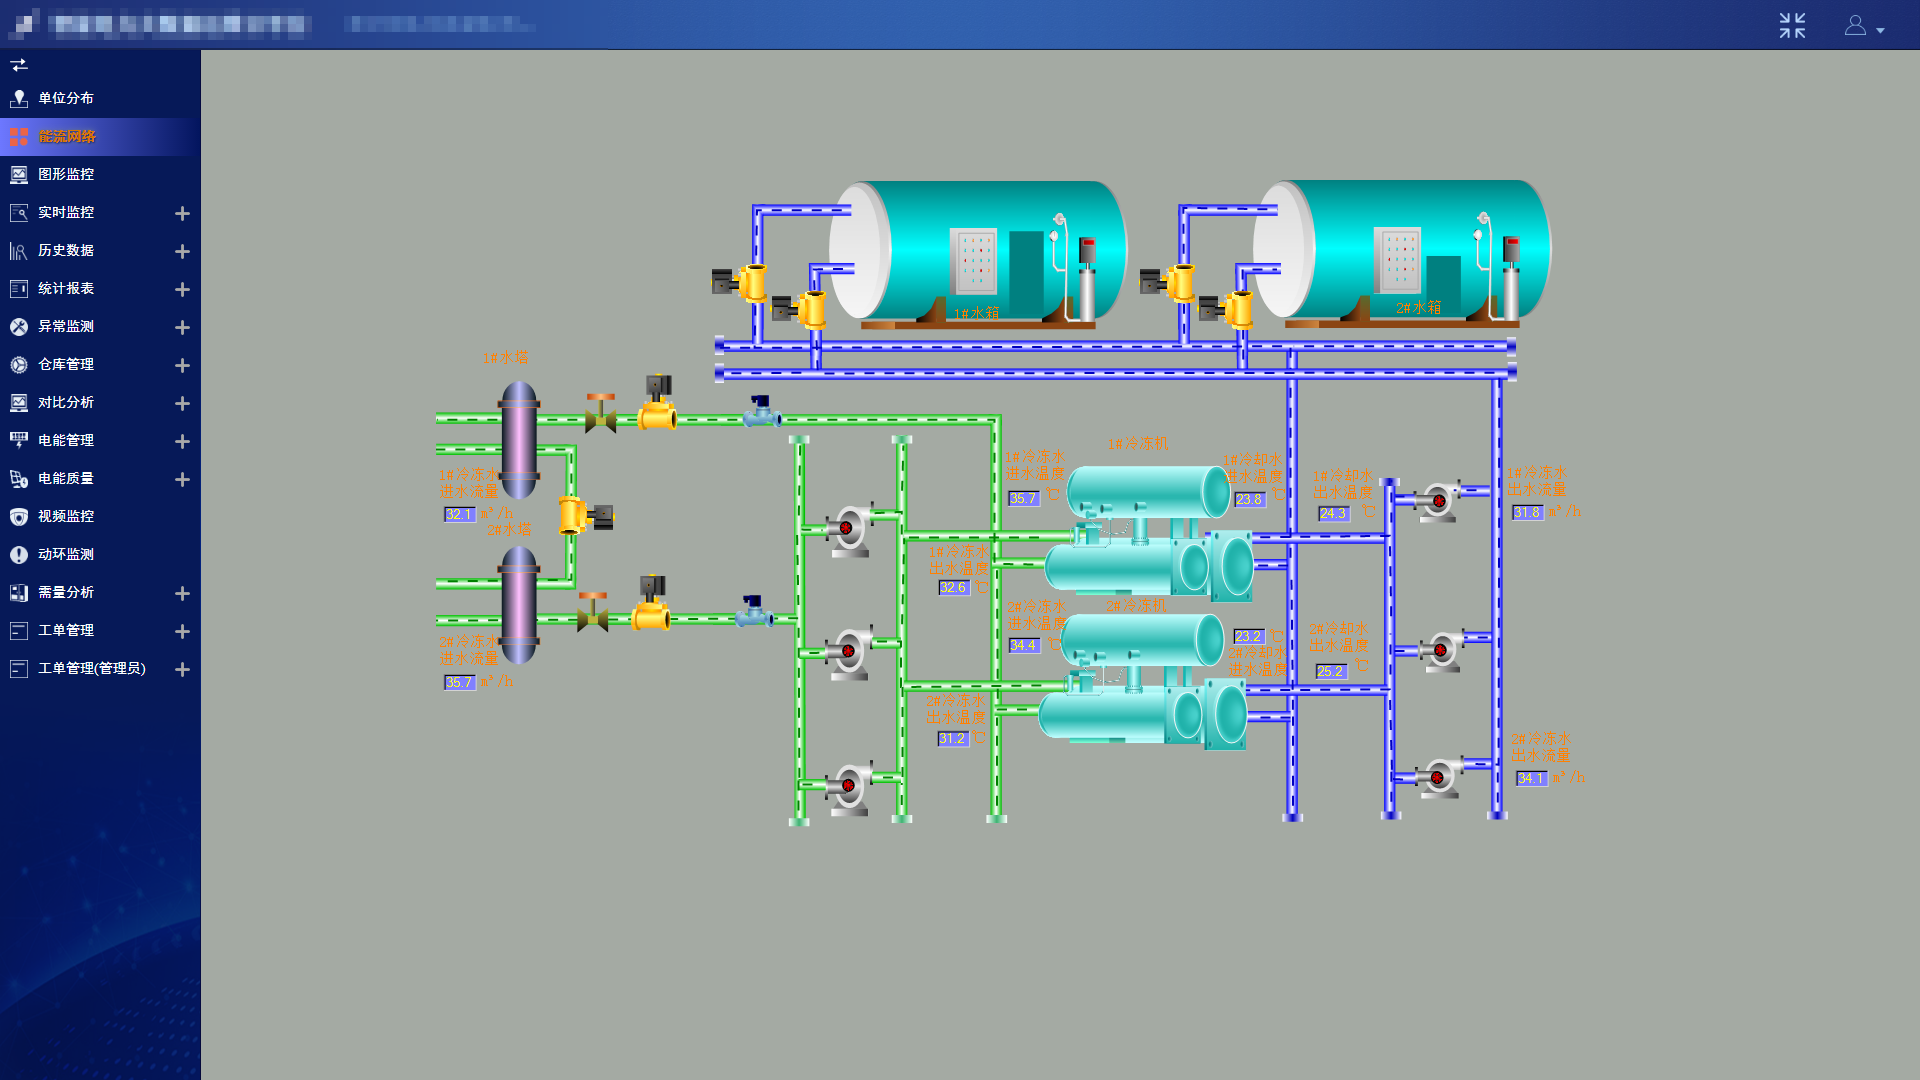Click the 统计报表 report icon
The width and height of the screenshot is (1920, 1080).
(18, 288)
